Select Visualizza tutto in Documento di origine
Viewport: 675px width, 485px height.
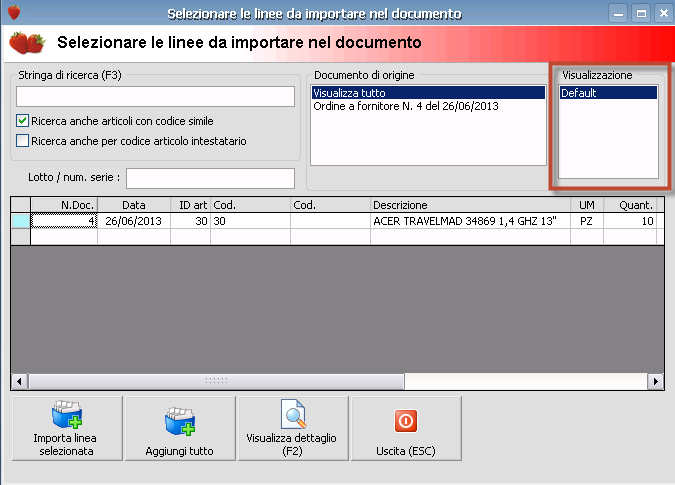coord(428,93)
